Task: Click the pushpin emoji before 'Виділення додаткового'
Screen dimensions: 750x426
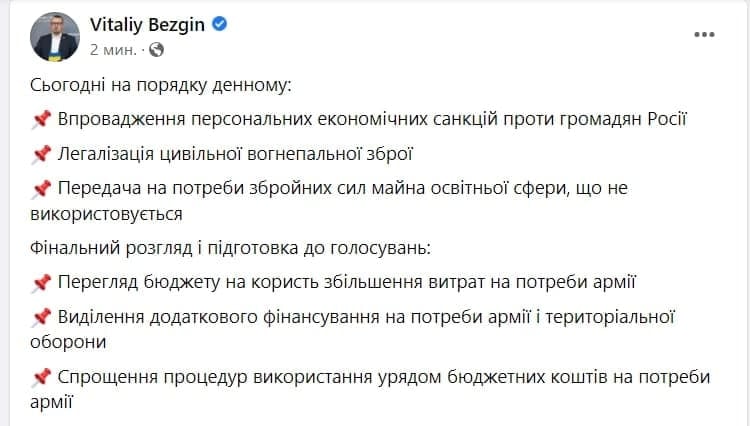Action: point(41,317)
